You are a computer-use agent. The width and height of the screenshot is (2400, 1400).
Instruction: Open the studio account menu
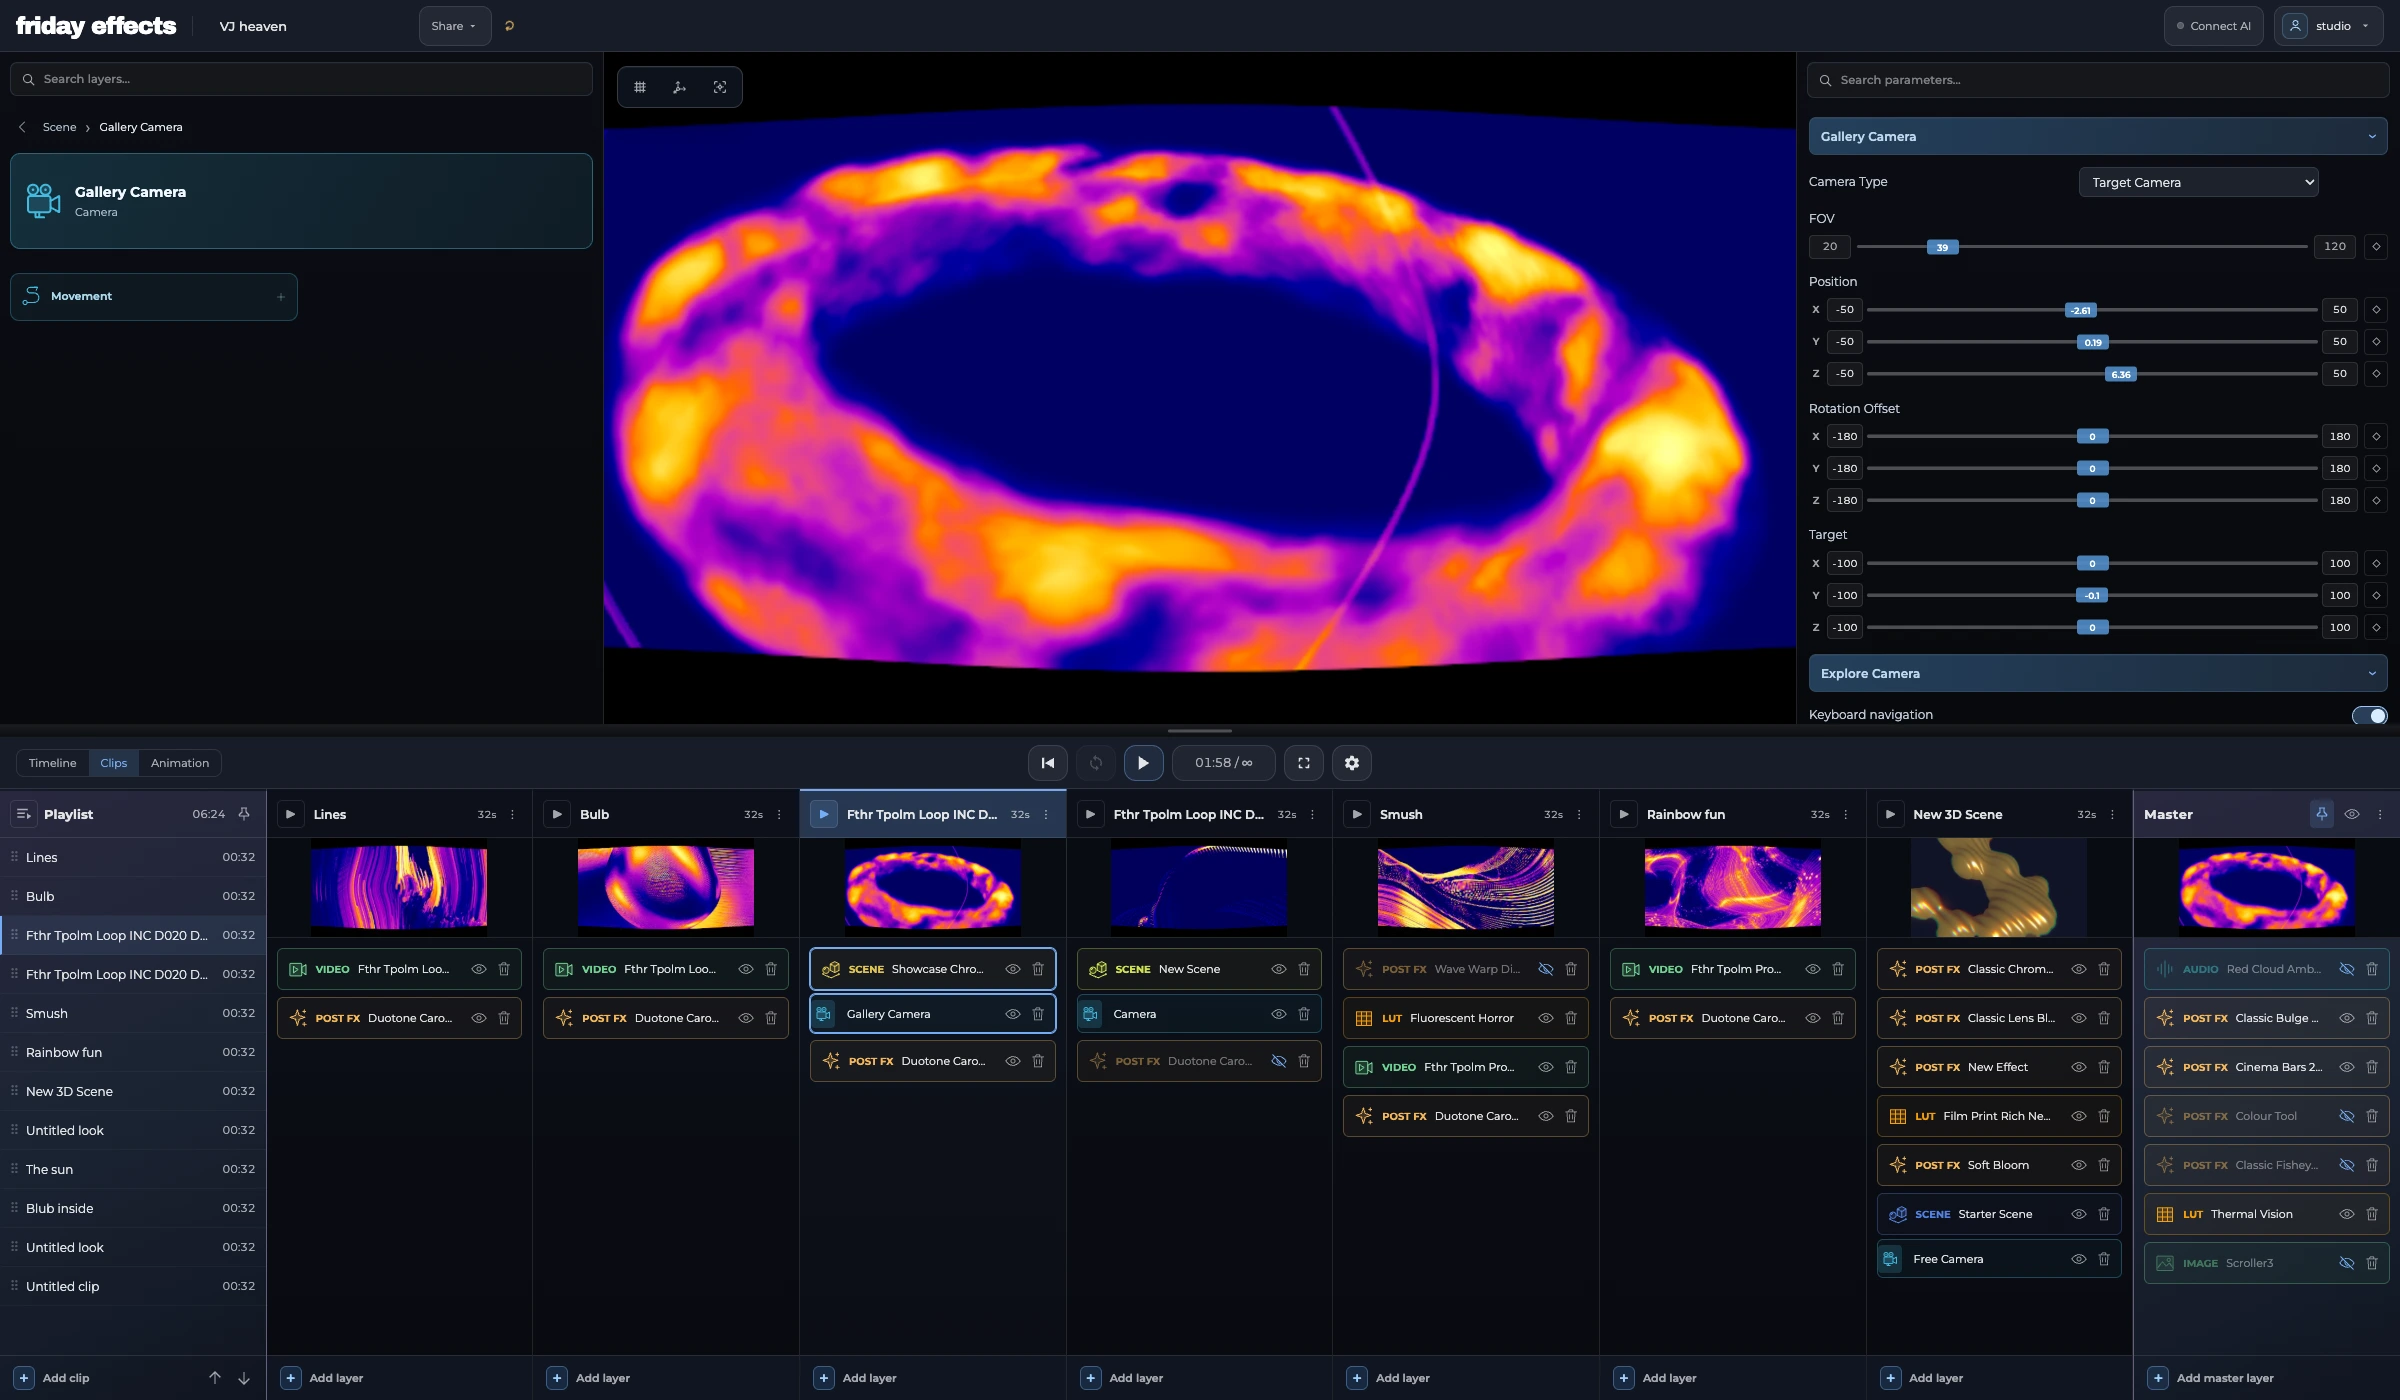click(x=2331, y=26)
